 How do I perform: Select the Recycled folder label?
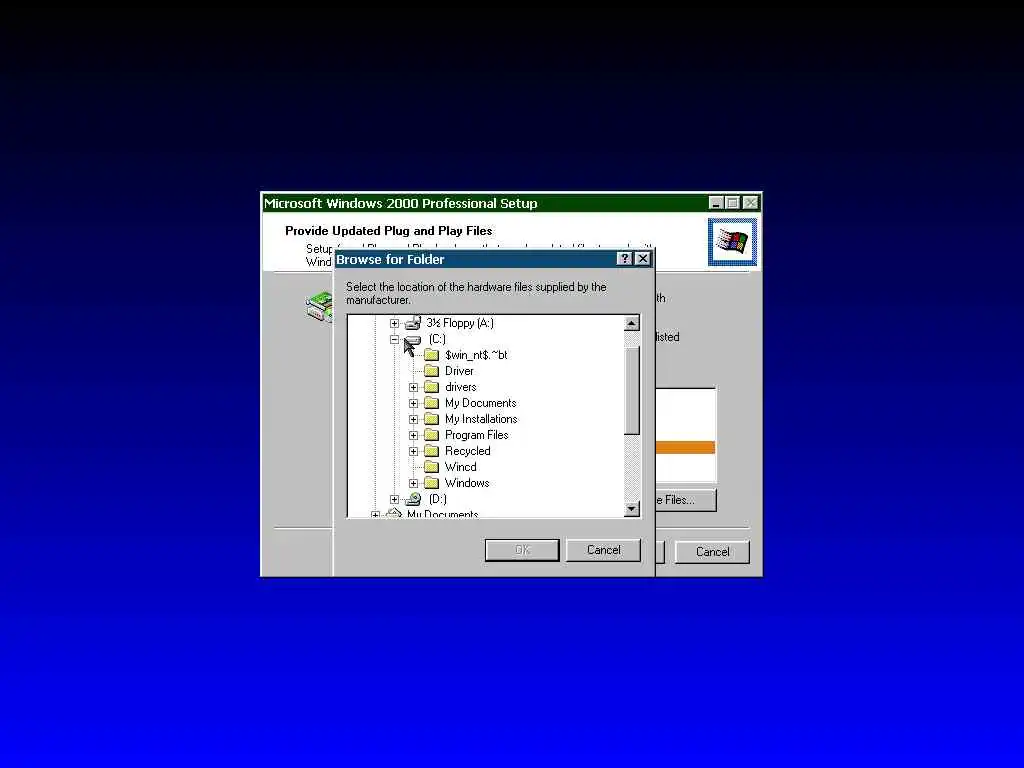(x=468, y=451)
